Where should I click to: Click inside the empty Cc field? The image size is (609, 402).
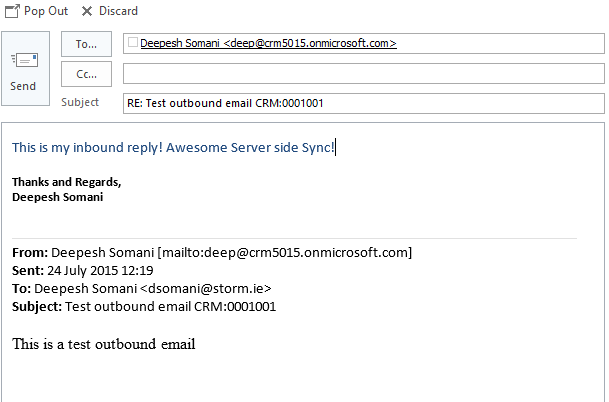(x=362, y=74)
